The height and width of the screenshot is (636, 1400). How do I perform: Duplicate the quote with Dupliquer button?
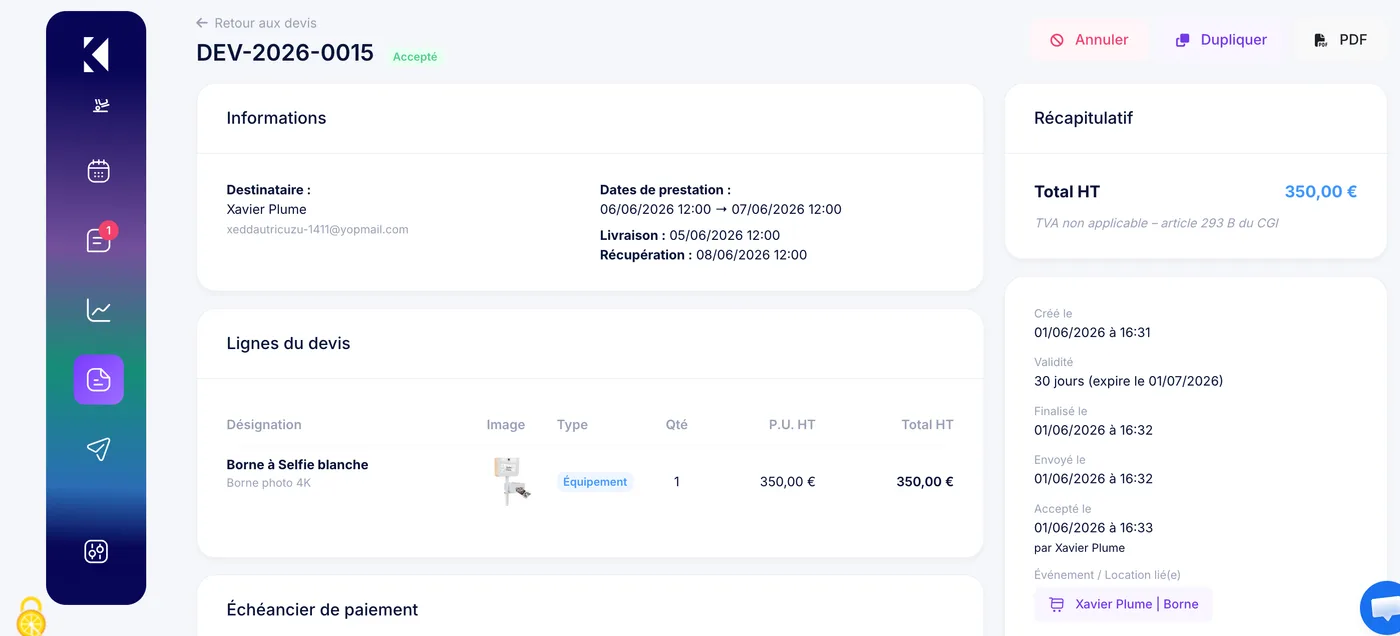(1221, 40)
